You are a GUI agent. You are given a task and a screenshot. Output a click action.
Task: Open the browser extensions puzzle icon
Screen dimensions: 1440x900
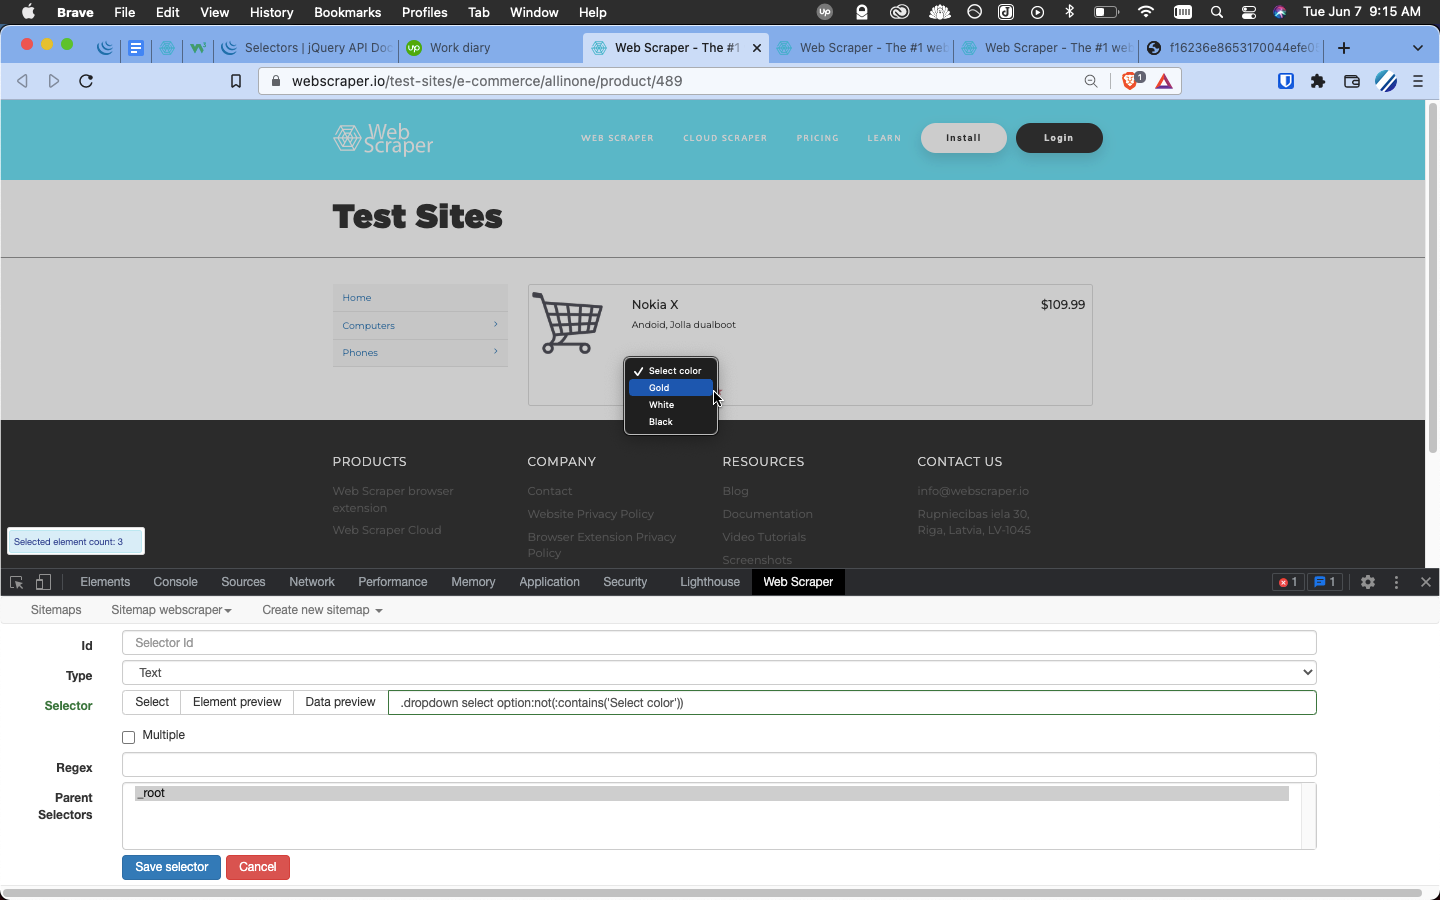coord(1319,81)
